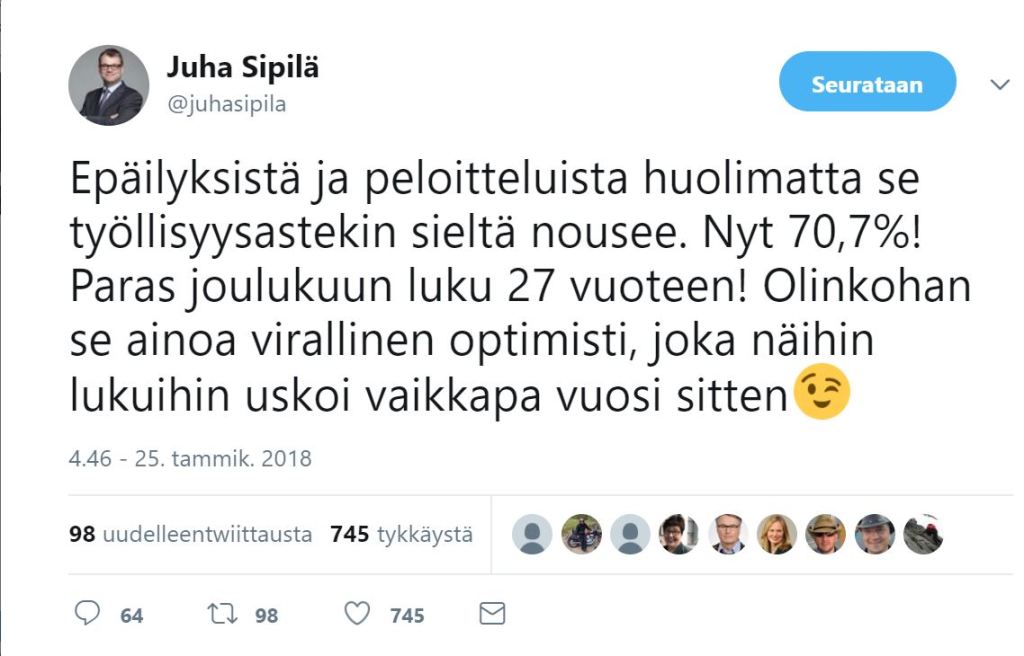Like the tweet with the heart icon
The width and height of the screenshot is (1024, 656).
click(x=360, y=616)
